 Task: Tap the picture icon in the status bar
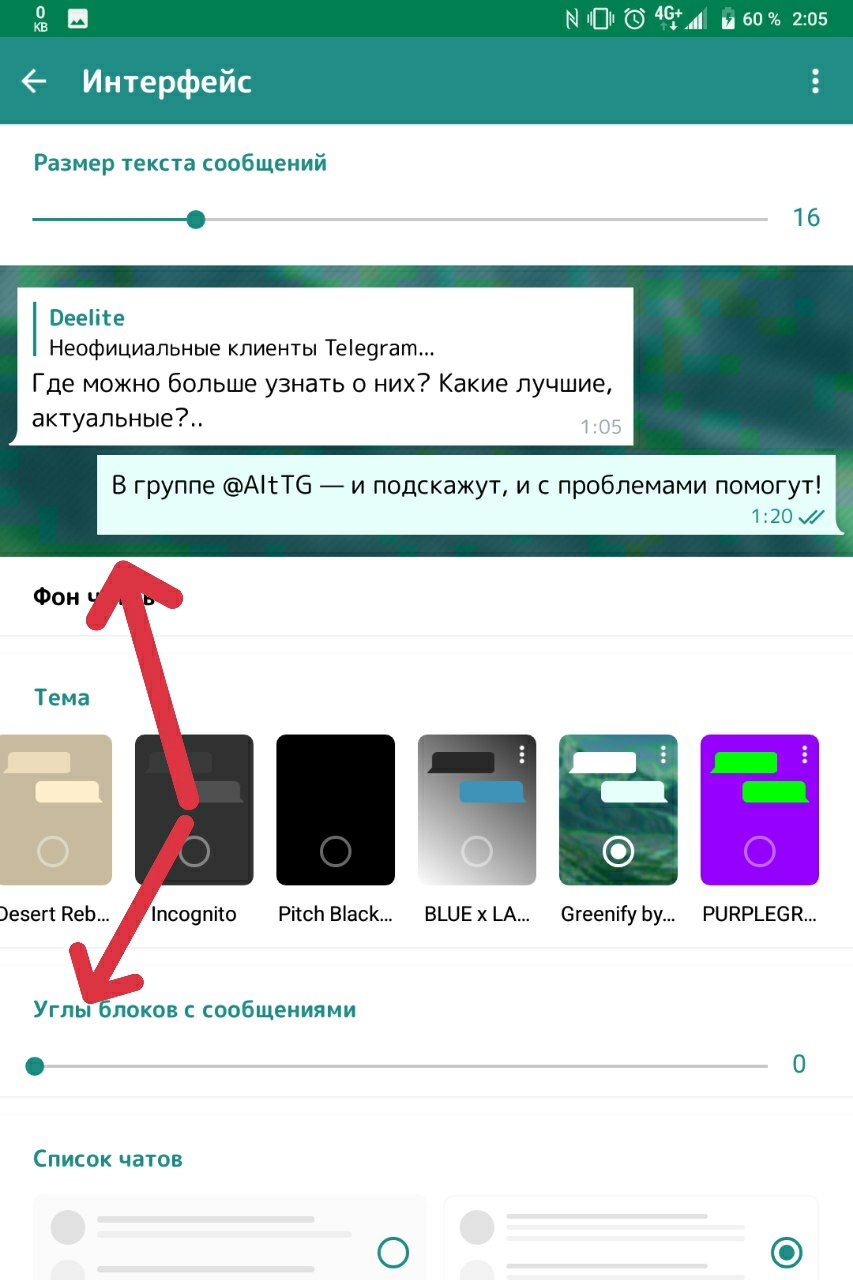(x=77, y=18)
